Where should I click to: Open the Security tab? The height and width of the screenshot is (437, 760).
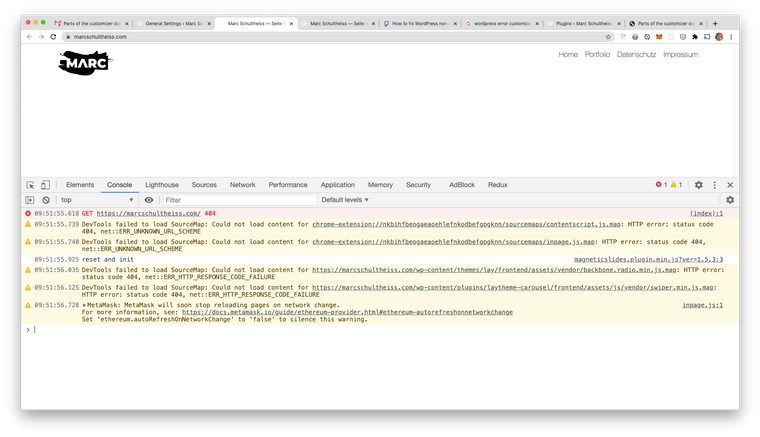pos(418,185)
